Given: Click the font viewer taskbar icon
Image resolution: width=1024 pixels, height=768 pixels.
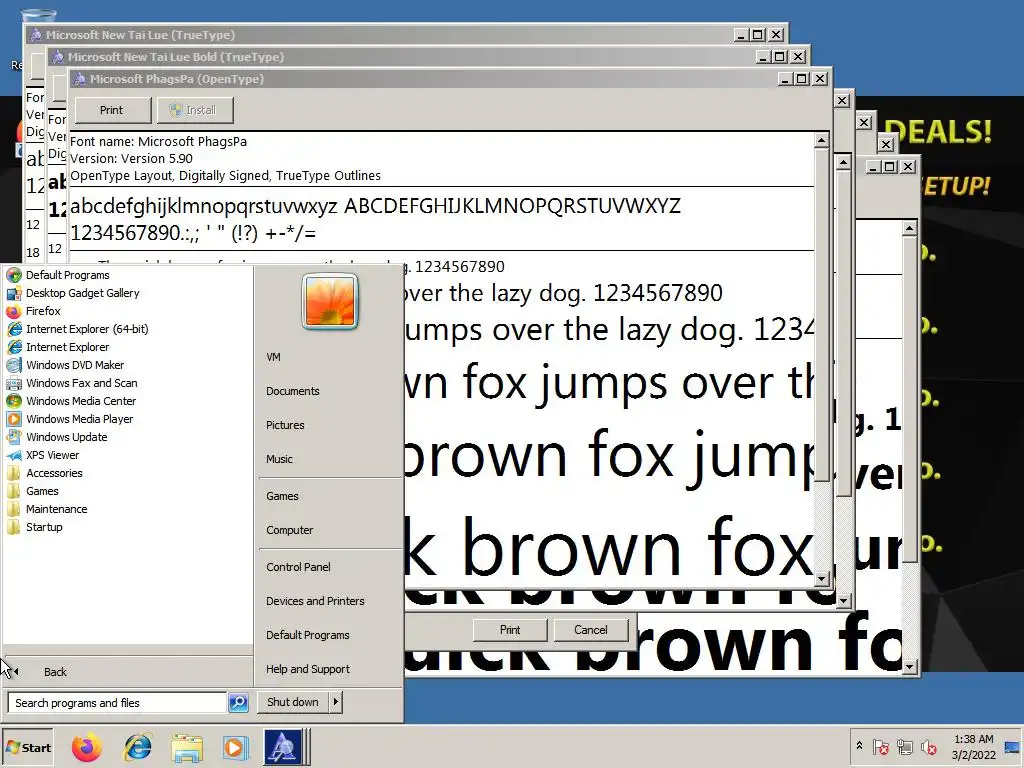Looking at the screenshot, I should (x=283, y=747).
